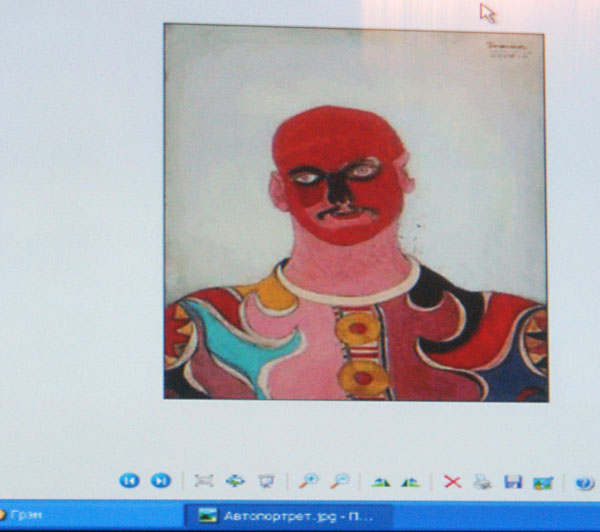Go to the next image
Viewport: 600px width, 532px height.
161,481
